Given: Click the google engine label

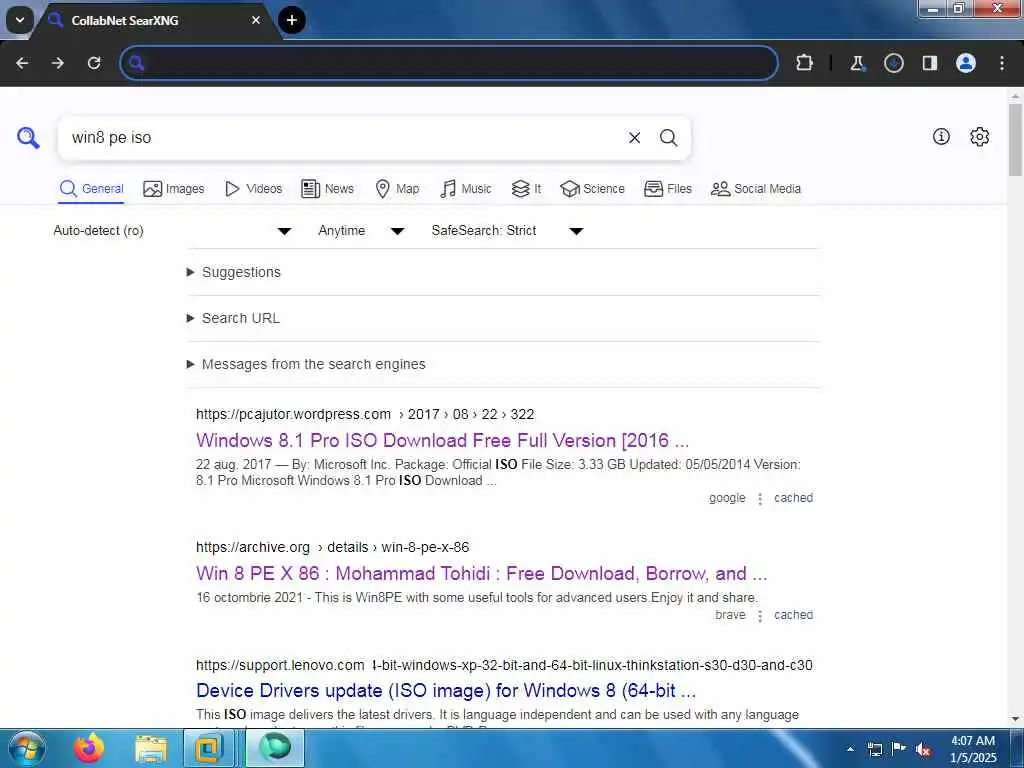Looking at the screenshot, I should [727, 498].
